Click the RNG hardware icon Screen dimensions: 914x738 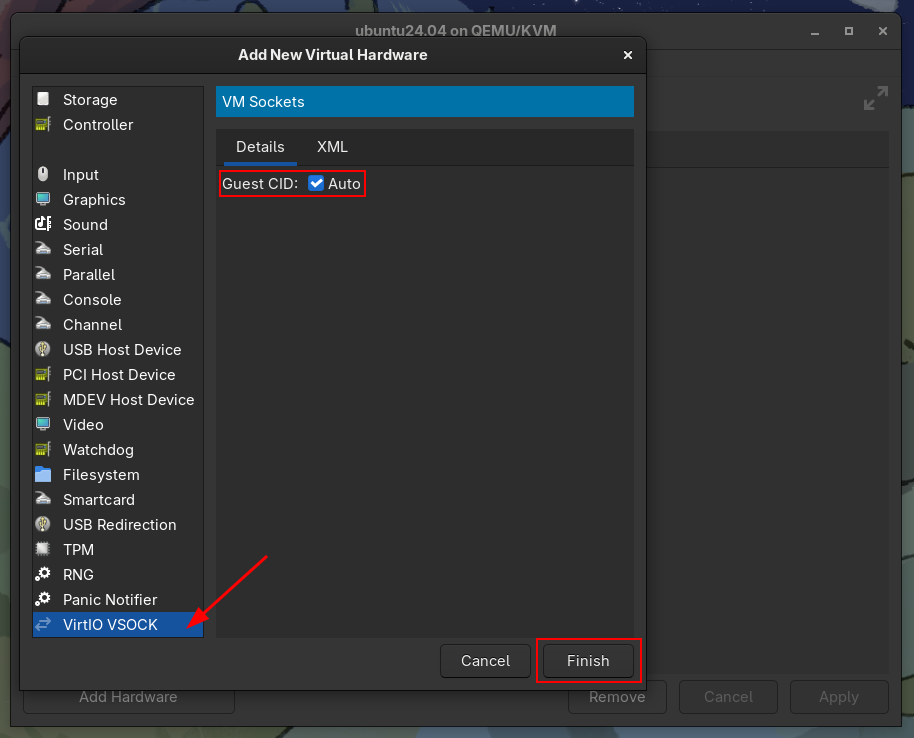(x=44, y=575)
